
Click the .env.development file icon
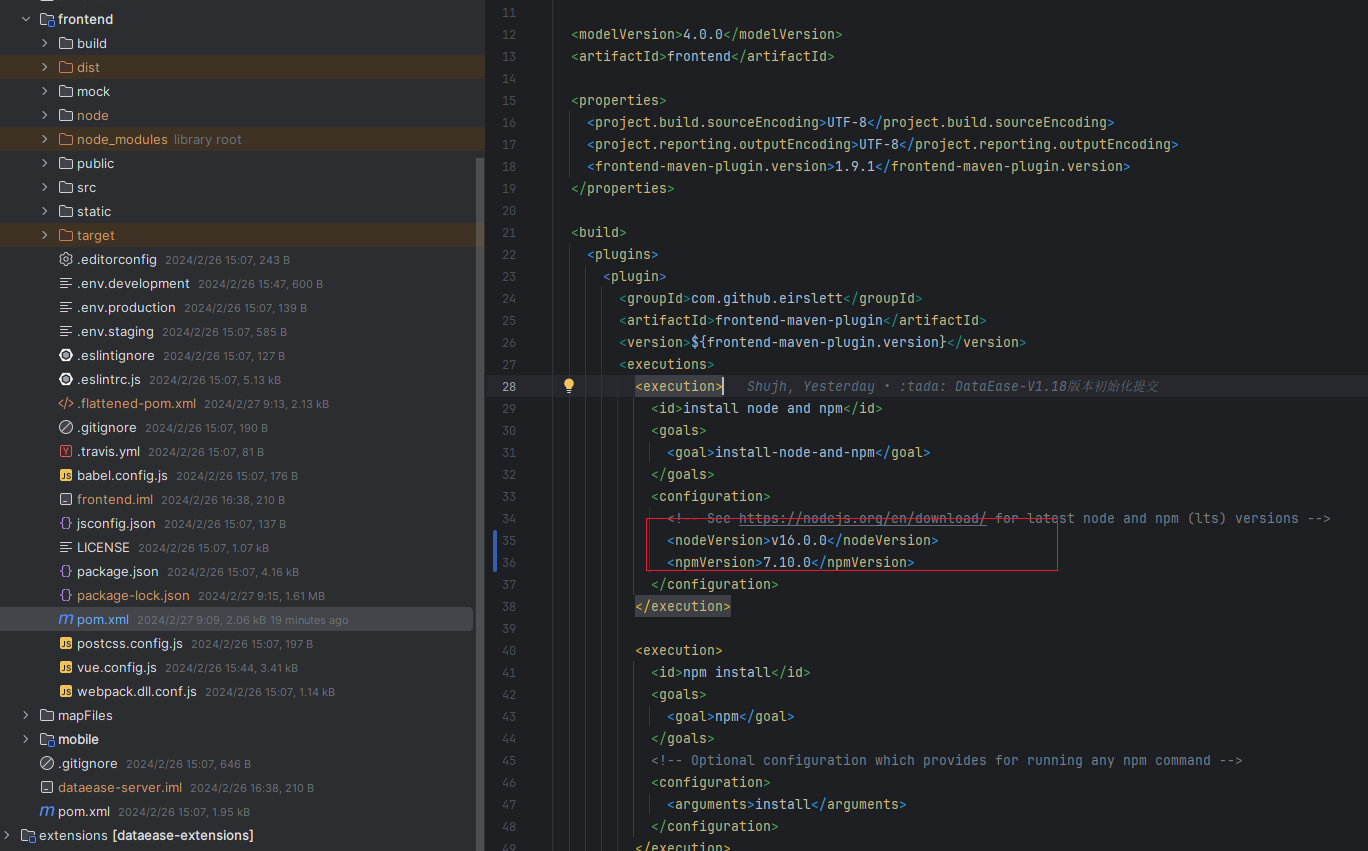(x=66, y=283)
